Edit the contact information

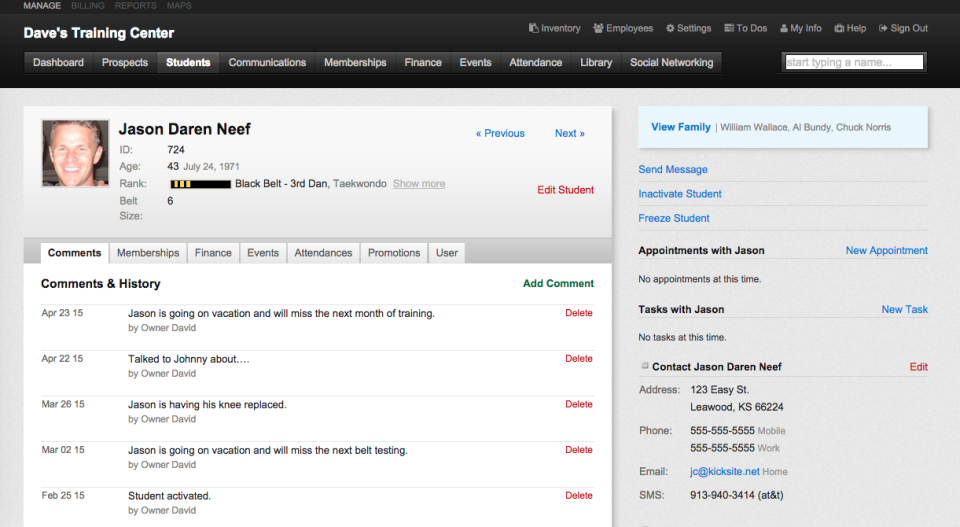919,367
